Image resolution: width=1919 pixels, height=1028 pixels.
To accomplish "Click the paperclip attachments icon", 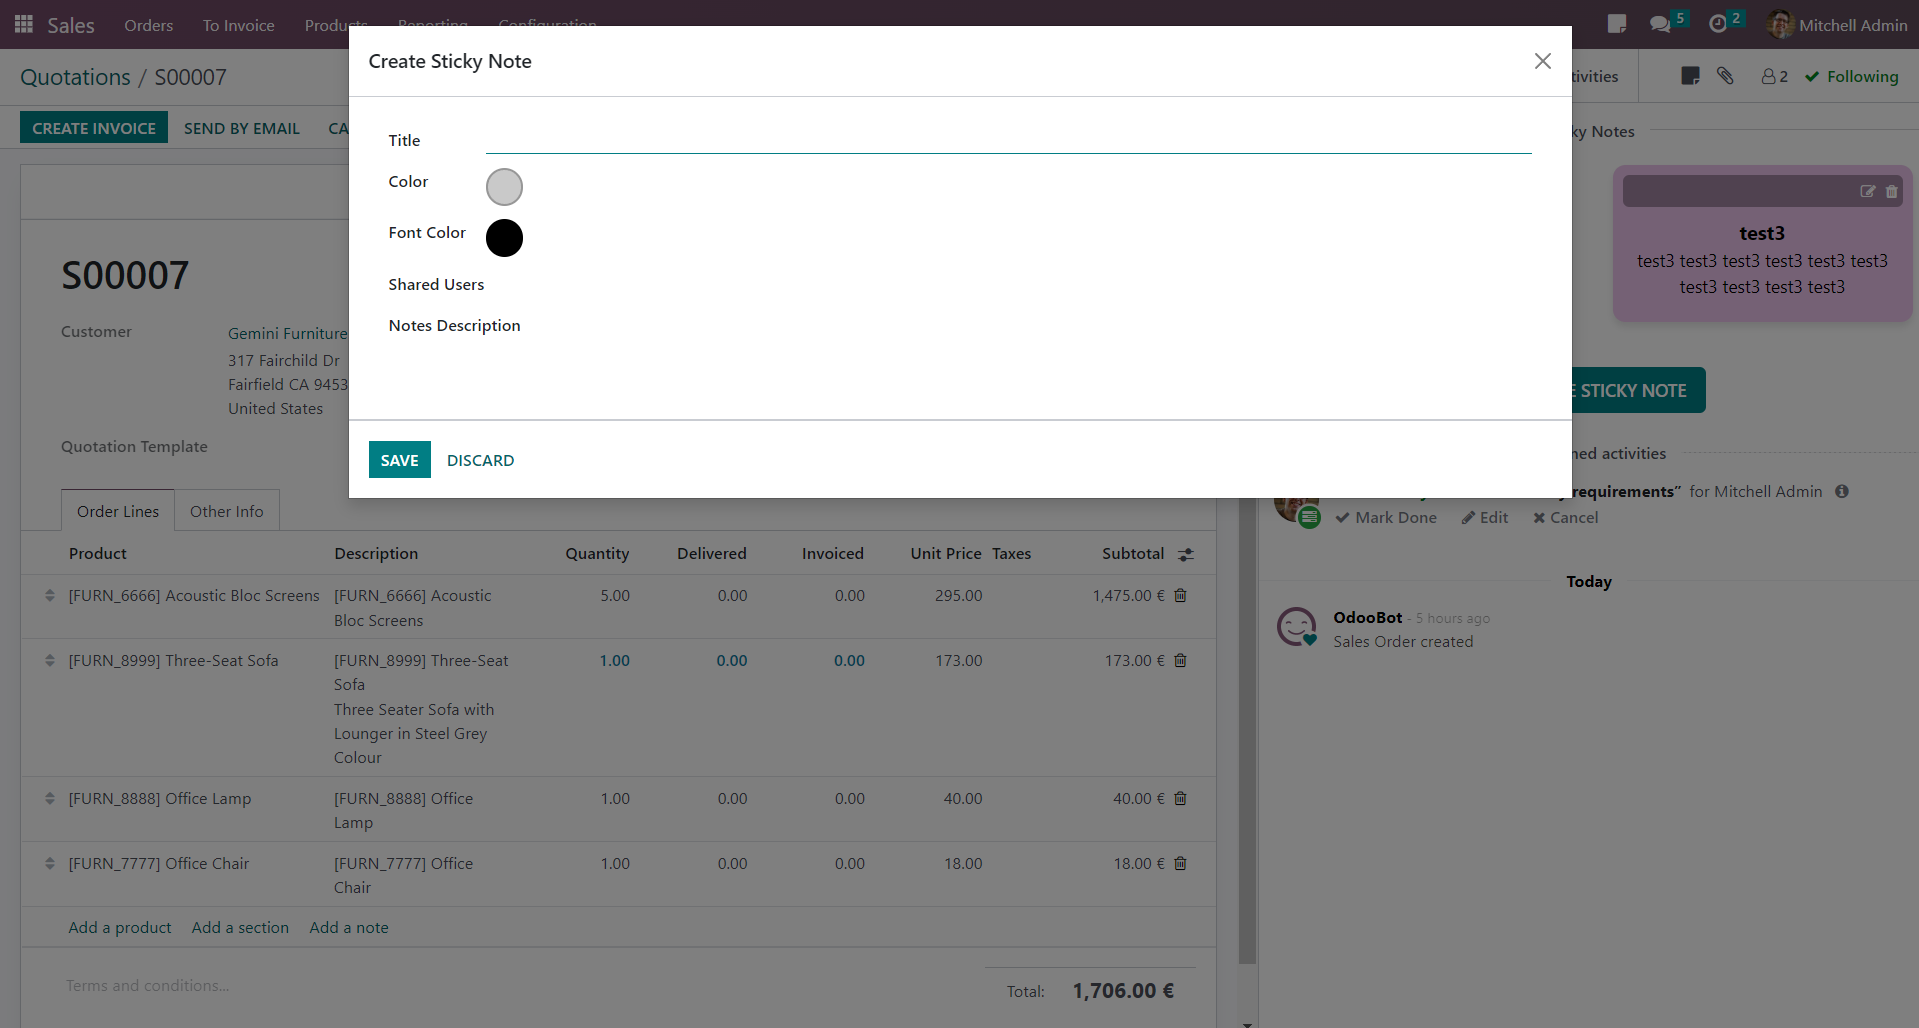I will point(1725,76).
